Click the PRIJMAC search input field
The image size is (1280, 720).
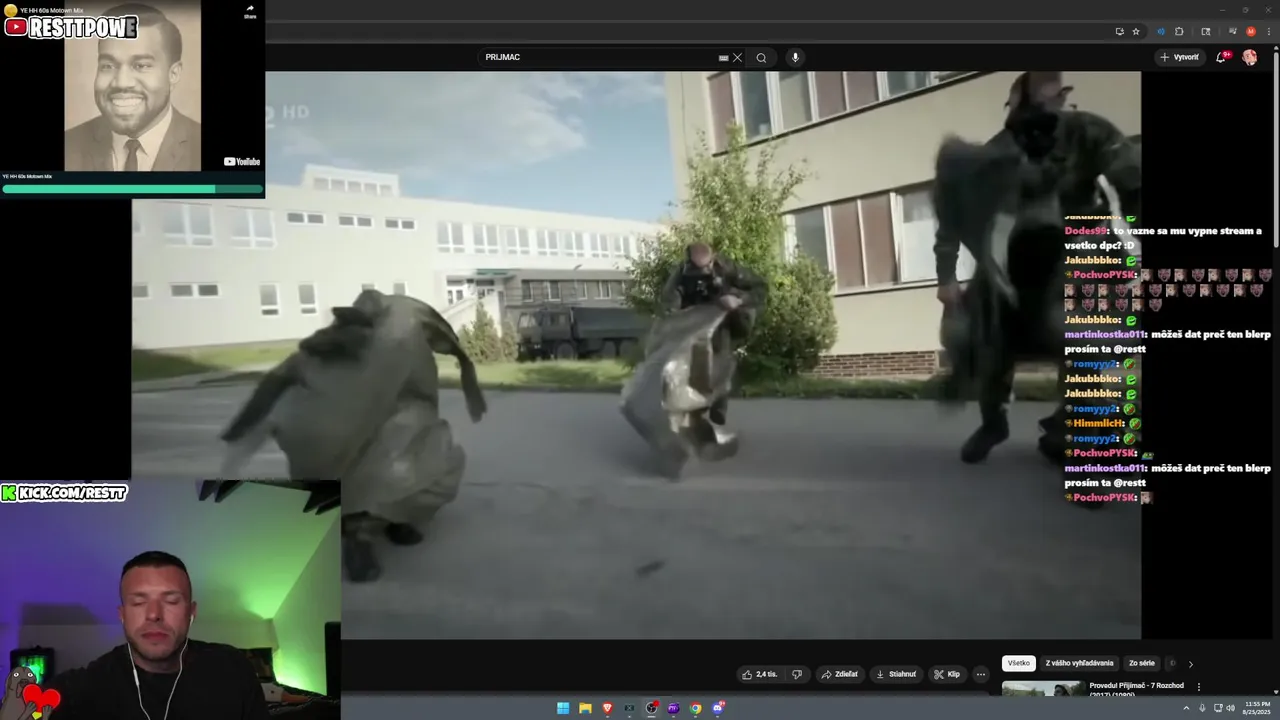click(600, 58)
